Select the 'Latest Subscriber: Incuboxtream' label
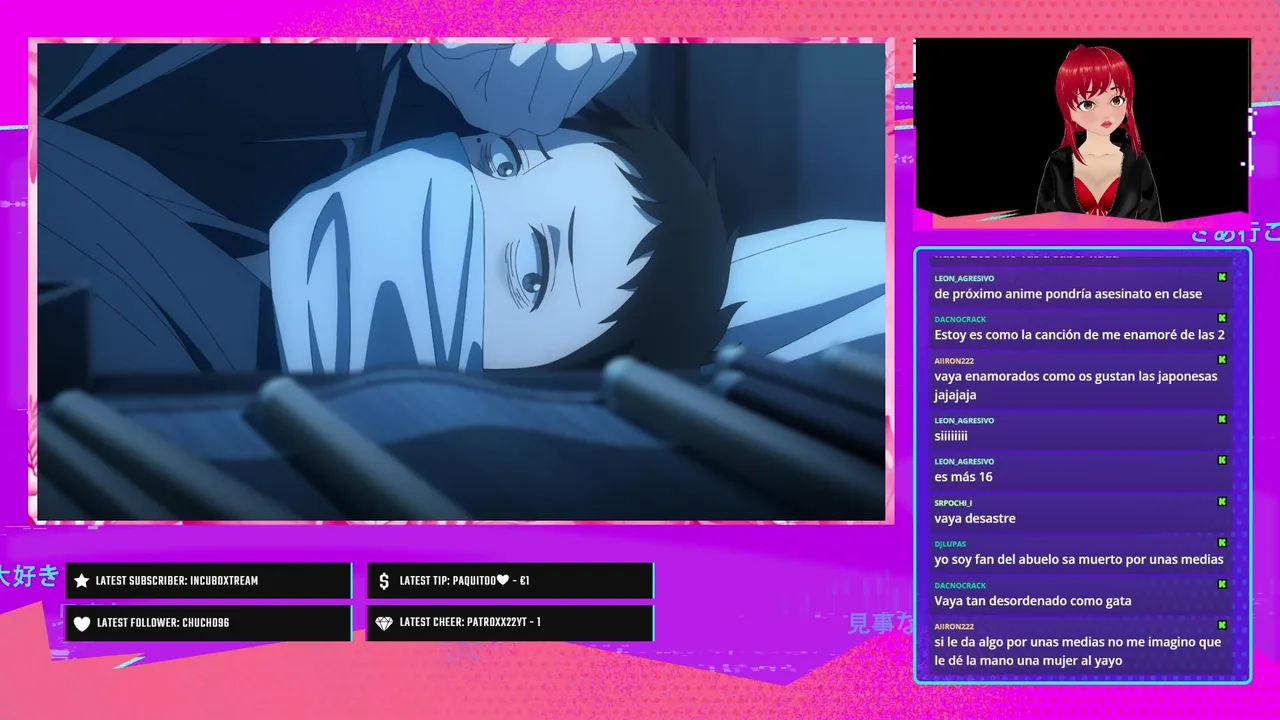 point(176,581)
